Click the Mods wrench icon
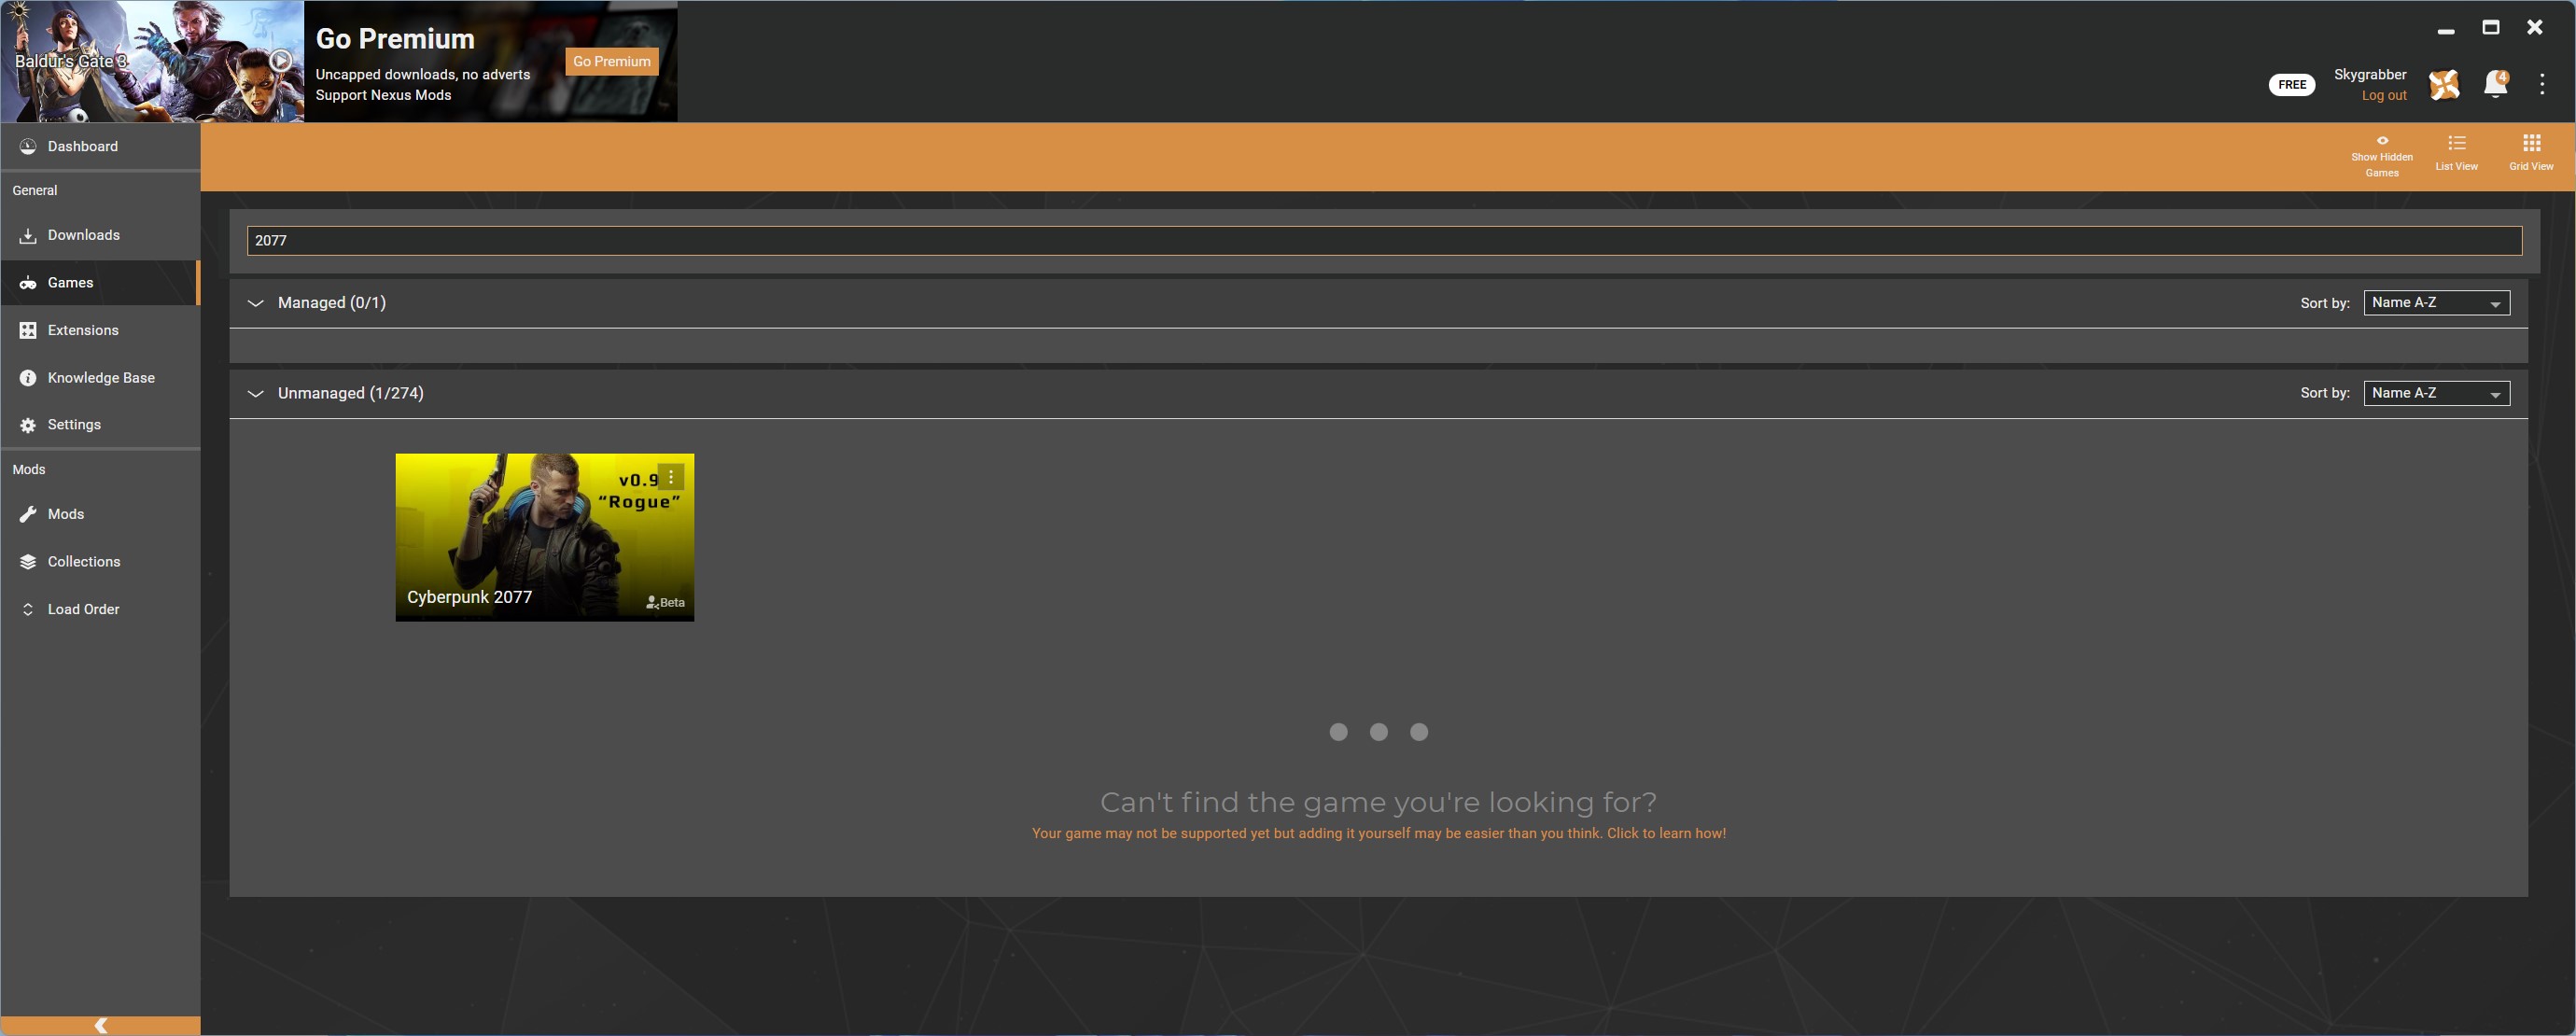The height and width of the screenshot is (1036, 2576). [28, 514]
